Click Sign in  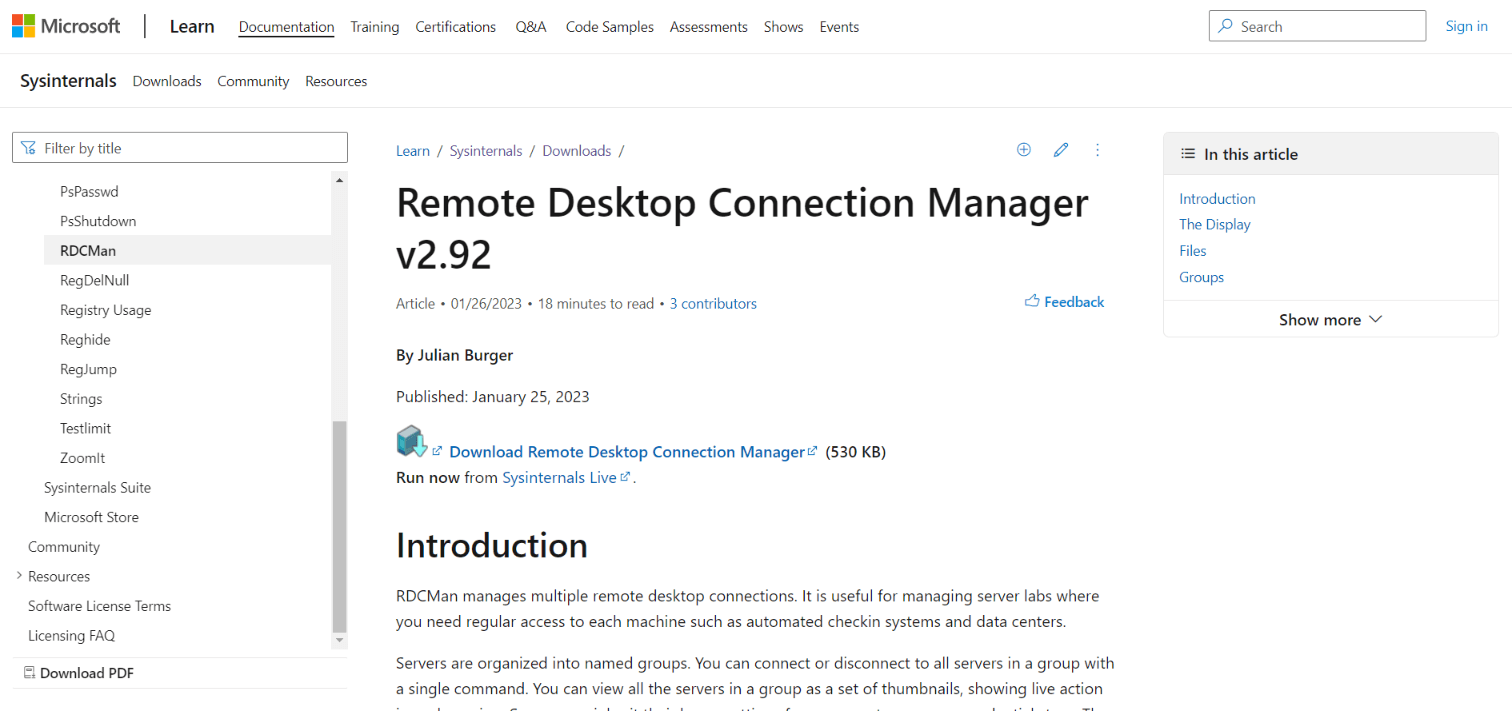(x=1466, y=25)
